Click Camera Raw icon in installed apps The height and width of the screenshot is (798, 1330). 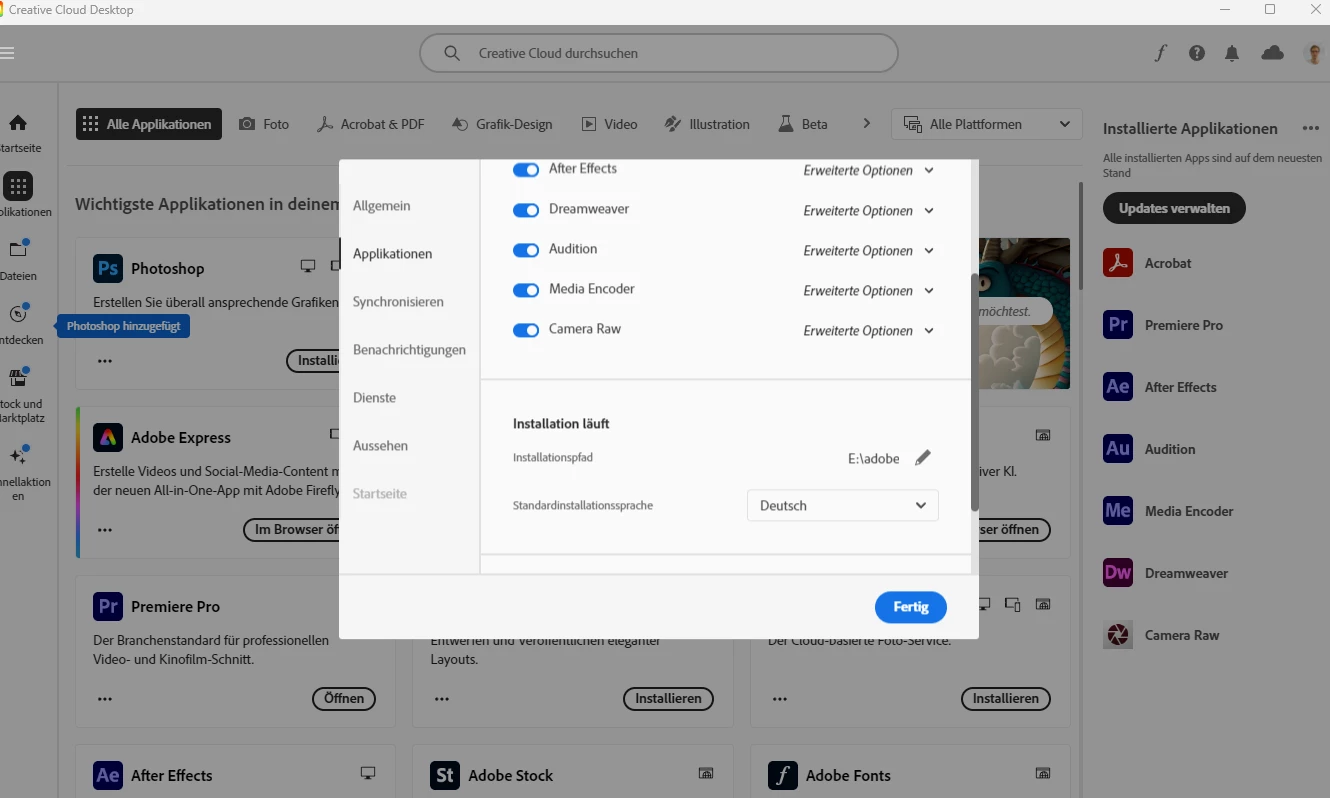point(1117,635)
